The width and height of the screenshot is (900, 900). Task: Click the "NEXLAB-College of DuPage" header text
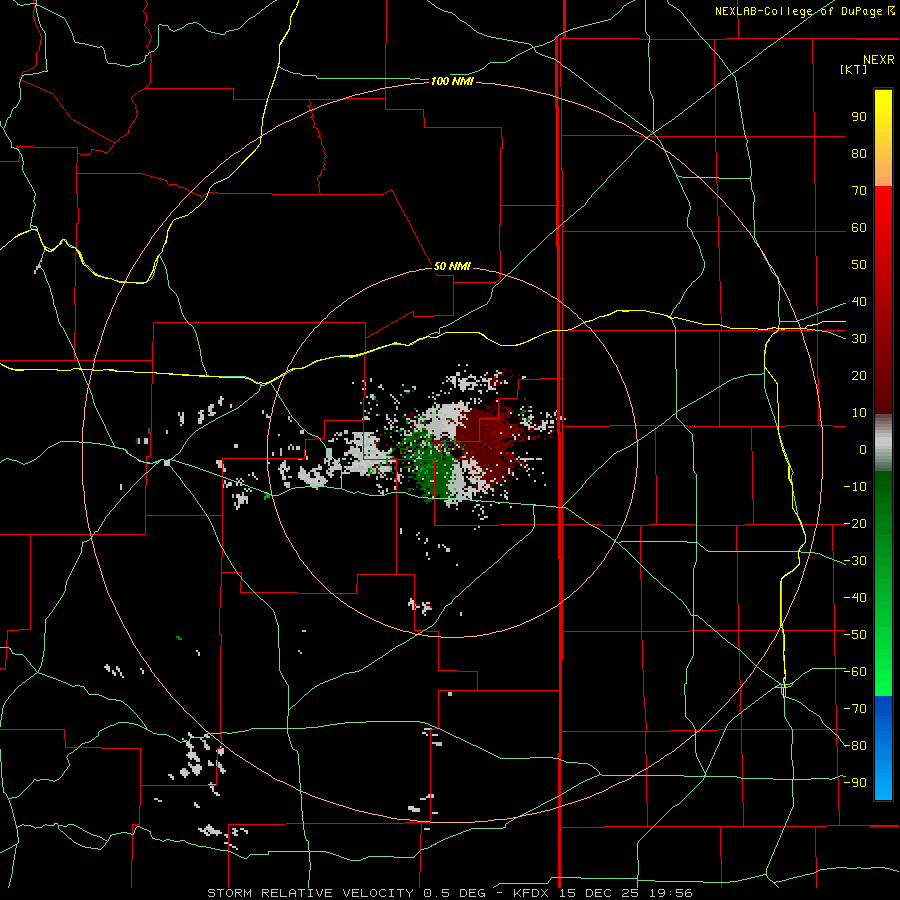tap(800, 11)
